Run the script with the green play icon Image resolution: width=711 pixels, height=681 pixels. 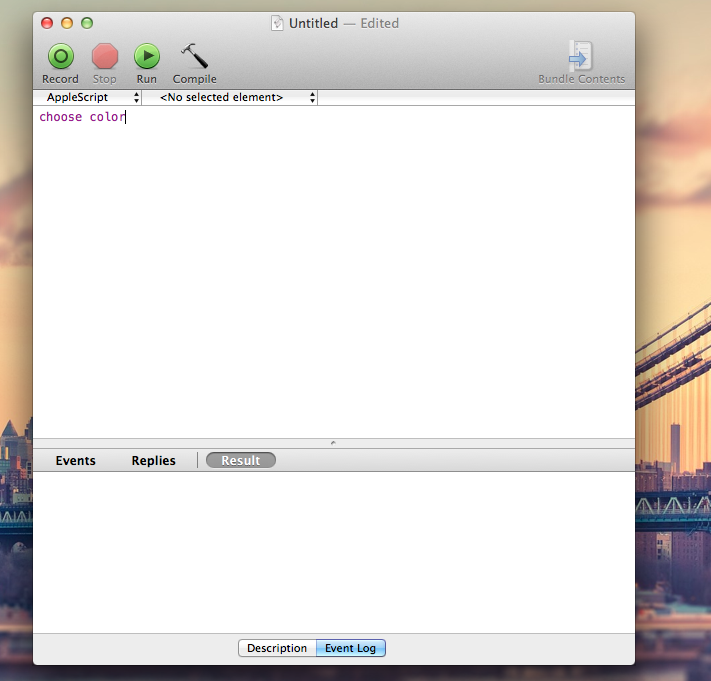[x=147, y=56]
